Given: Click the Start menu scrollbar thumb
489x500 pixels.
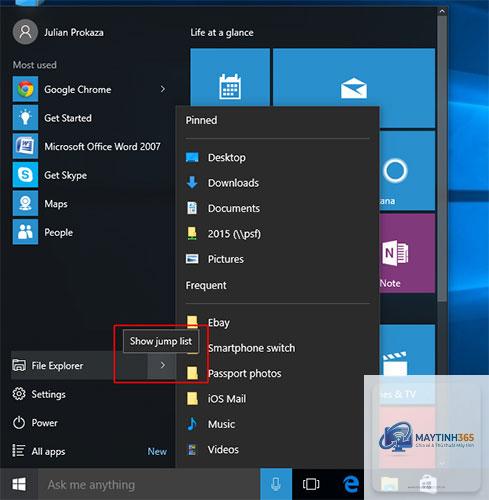Looking at the screenshot, I should coord(442,159).
